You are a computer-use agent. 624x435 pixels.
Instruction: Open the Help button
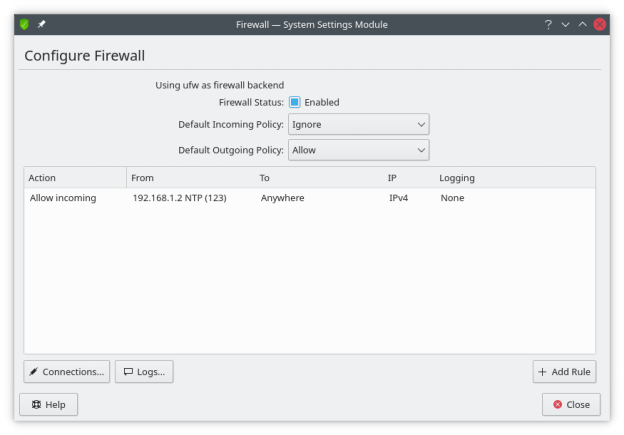(48, 405)
